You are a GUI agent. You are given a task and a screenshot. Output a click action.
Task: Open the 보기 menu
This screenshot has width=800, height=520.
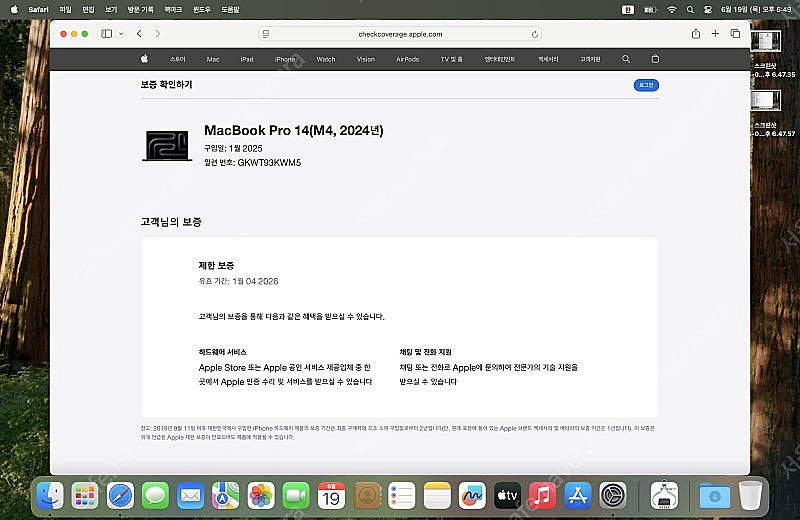click(111, 9)
